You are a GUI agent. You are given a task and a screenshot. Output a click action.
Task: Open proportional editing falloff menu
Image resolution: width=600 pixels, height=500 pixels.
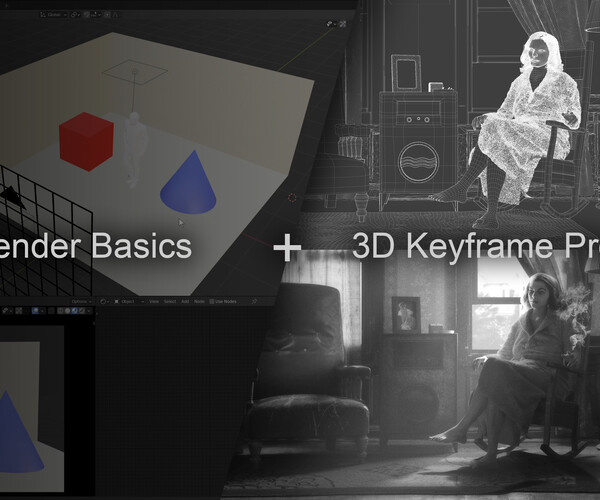(x=115, y=15)
